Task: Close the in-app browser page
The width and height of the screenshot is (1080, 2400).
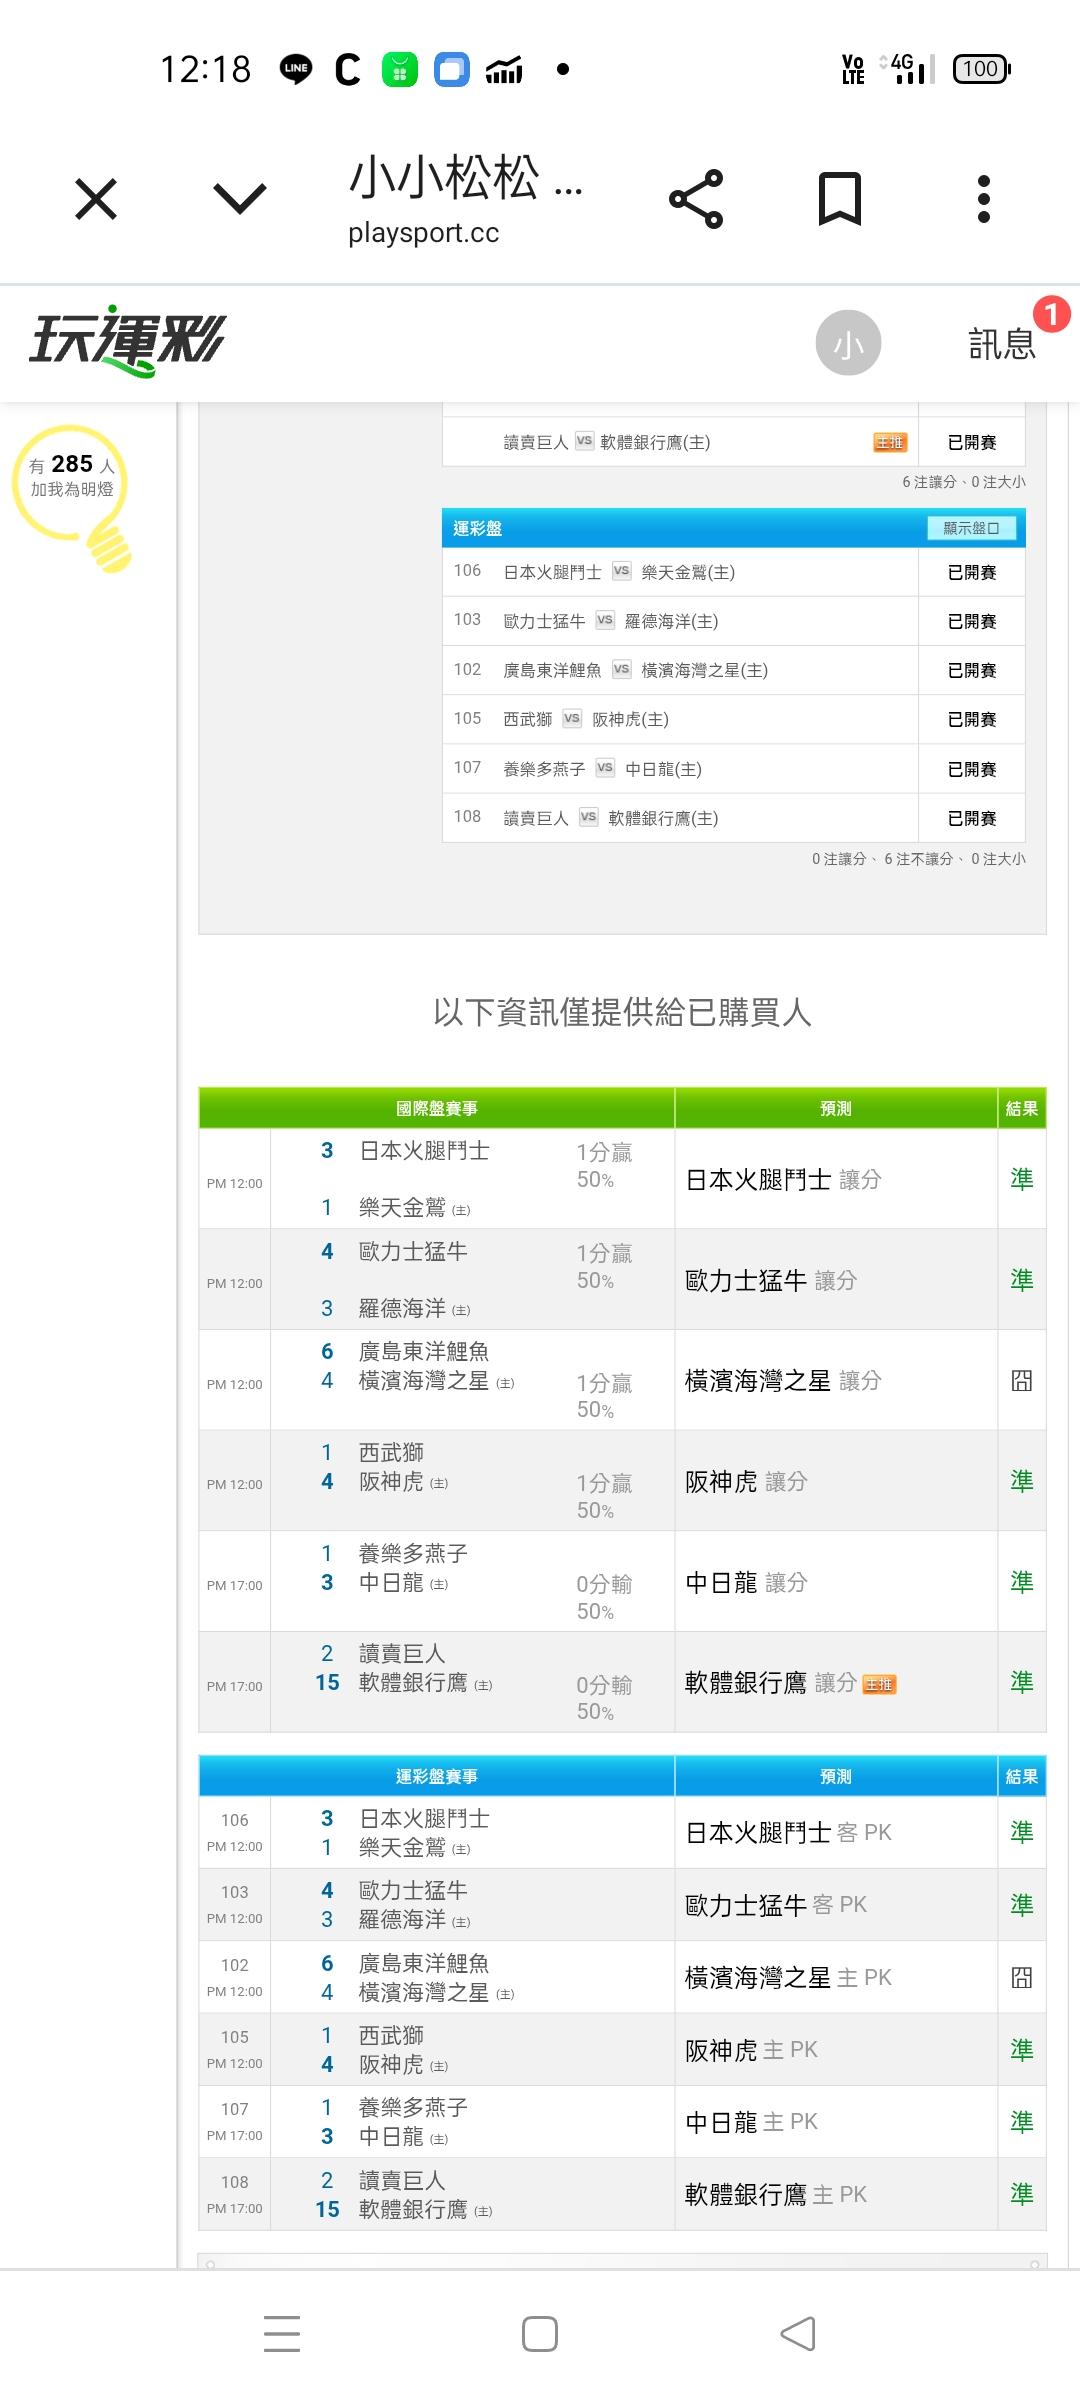Action: [96, 199]
